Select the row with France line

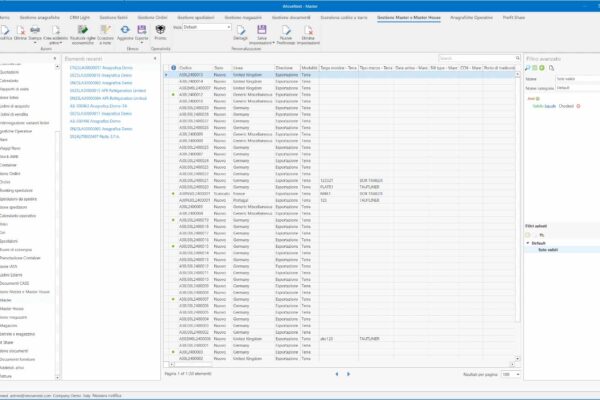click(341, 194)
